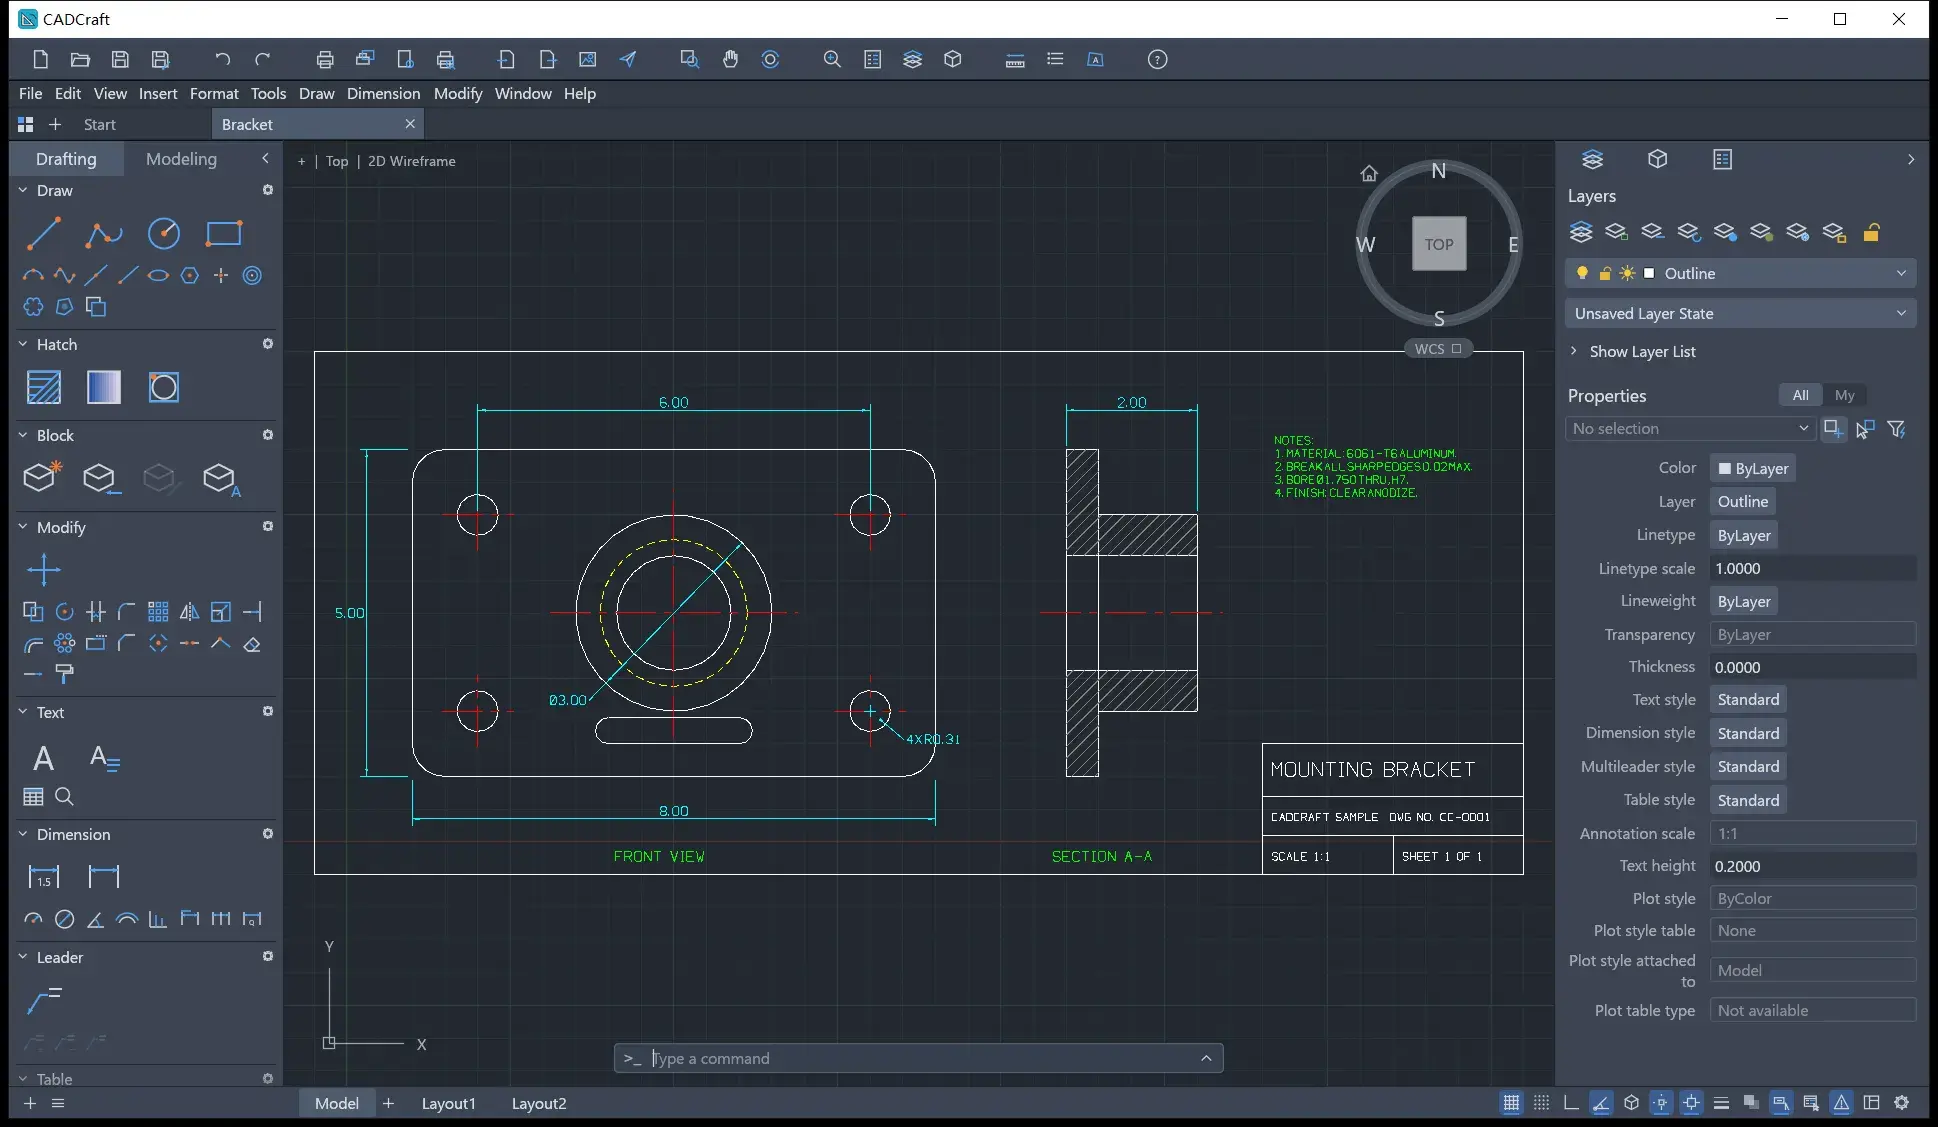Select the Ellipse draw tool
This screenshot has height=1127, width=1938.
click(x=158, y=276)
